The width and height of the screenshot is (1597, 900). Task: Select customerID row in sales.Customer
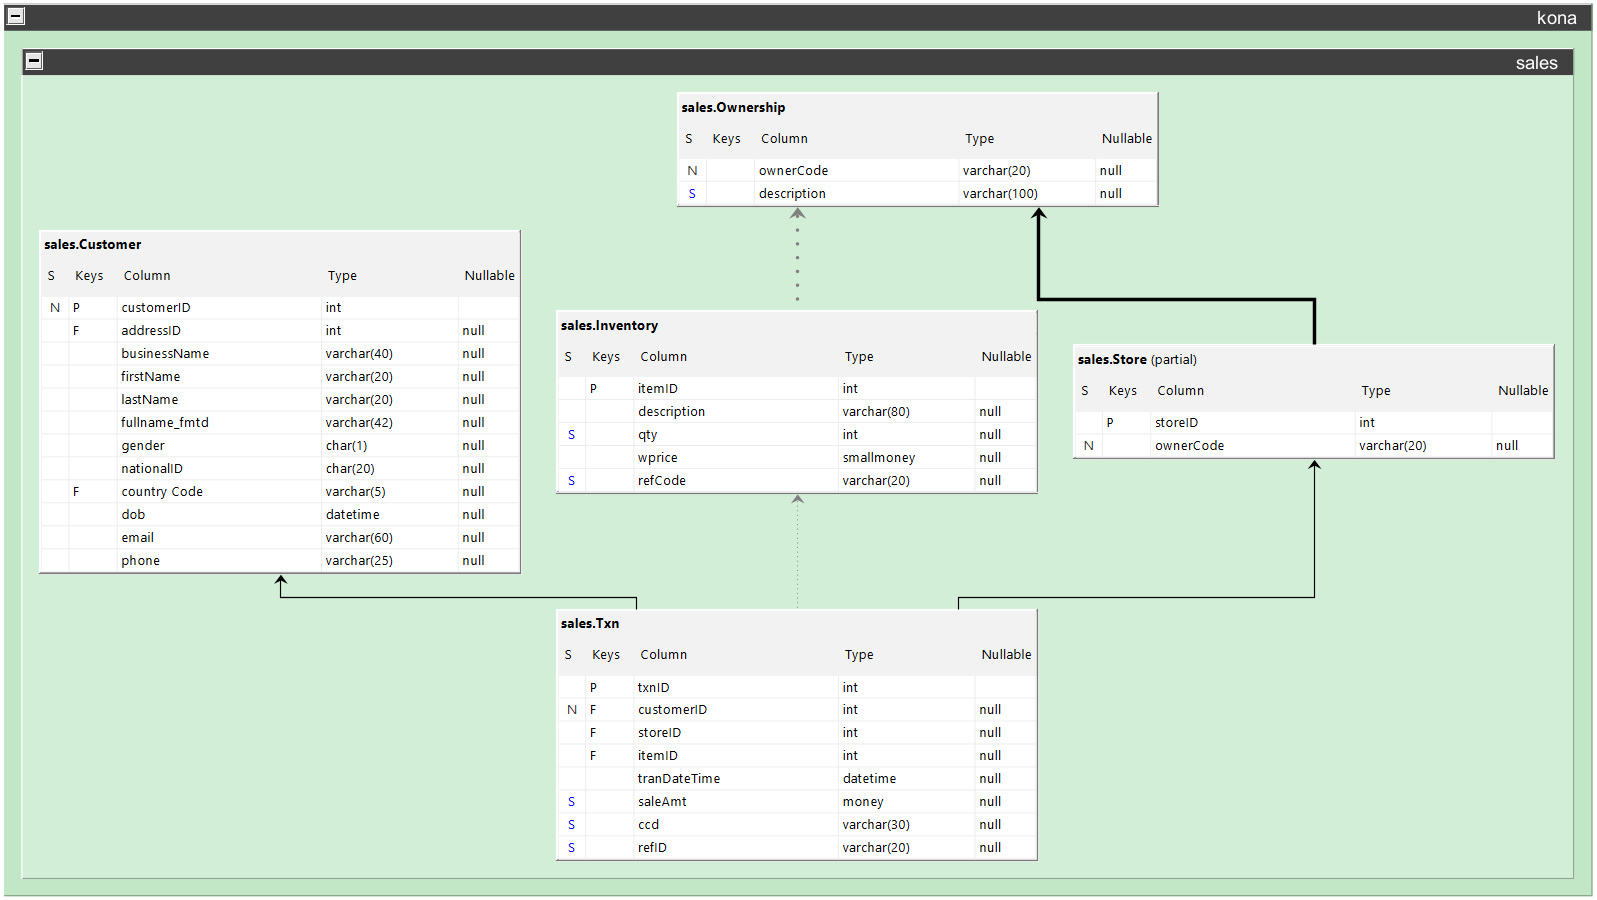(280, 307)
